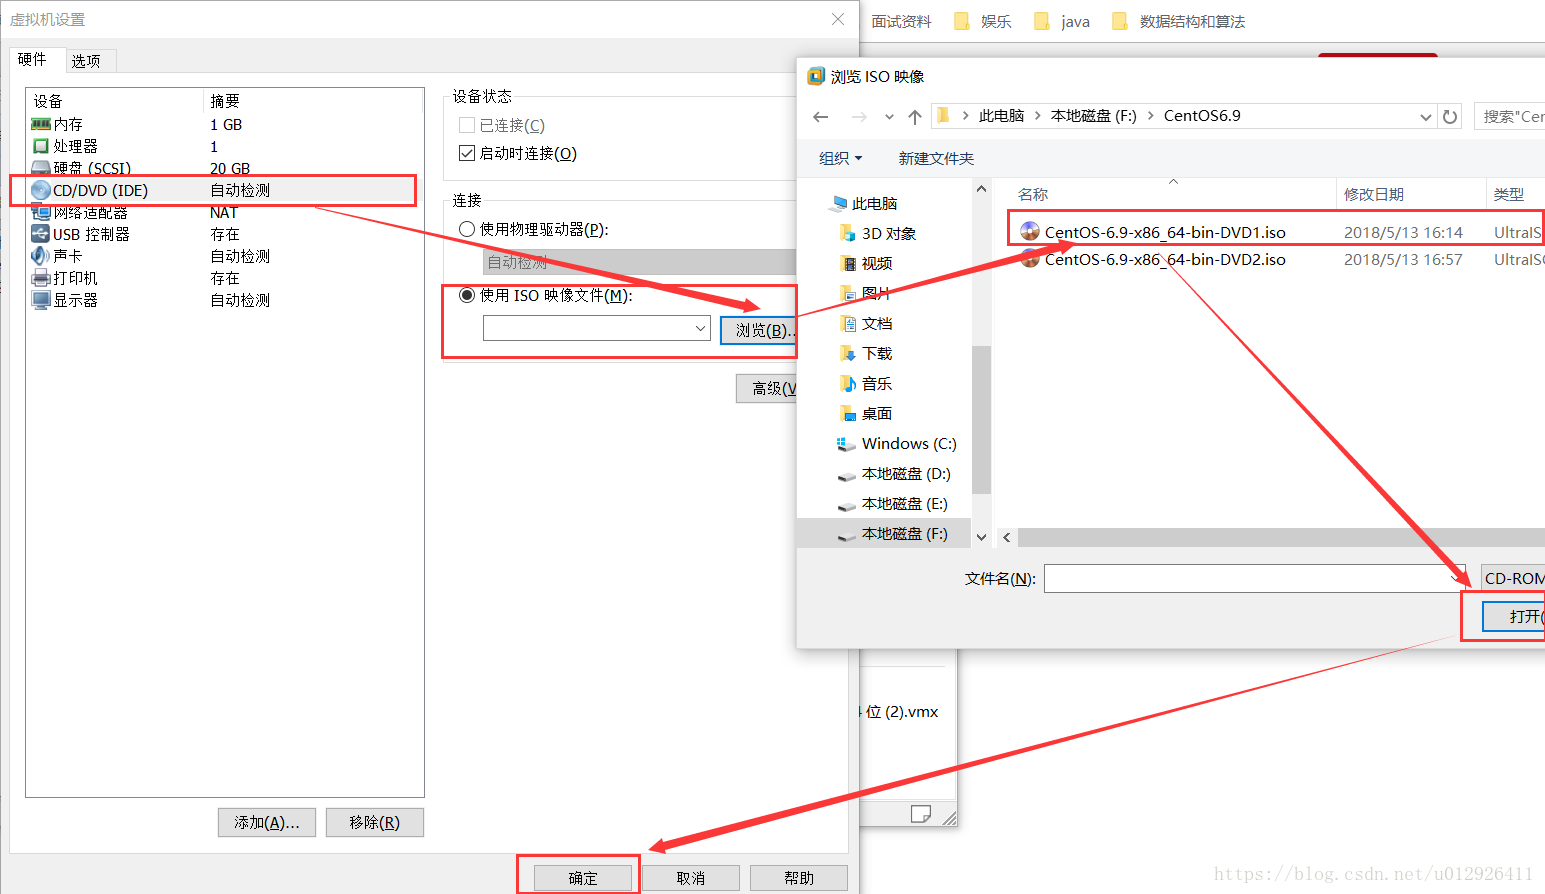This screenshot has width=1545, height=894.
Task: Select the 声卡 sound card icon
Action: click(x=41, y=256)
